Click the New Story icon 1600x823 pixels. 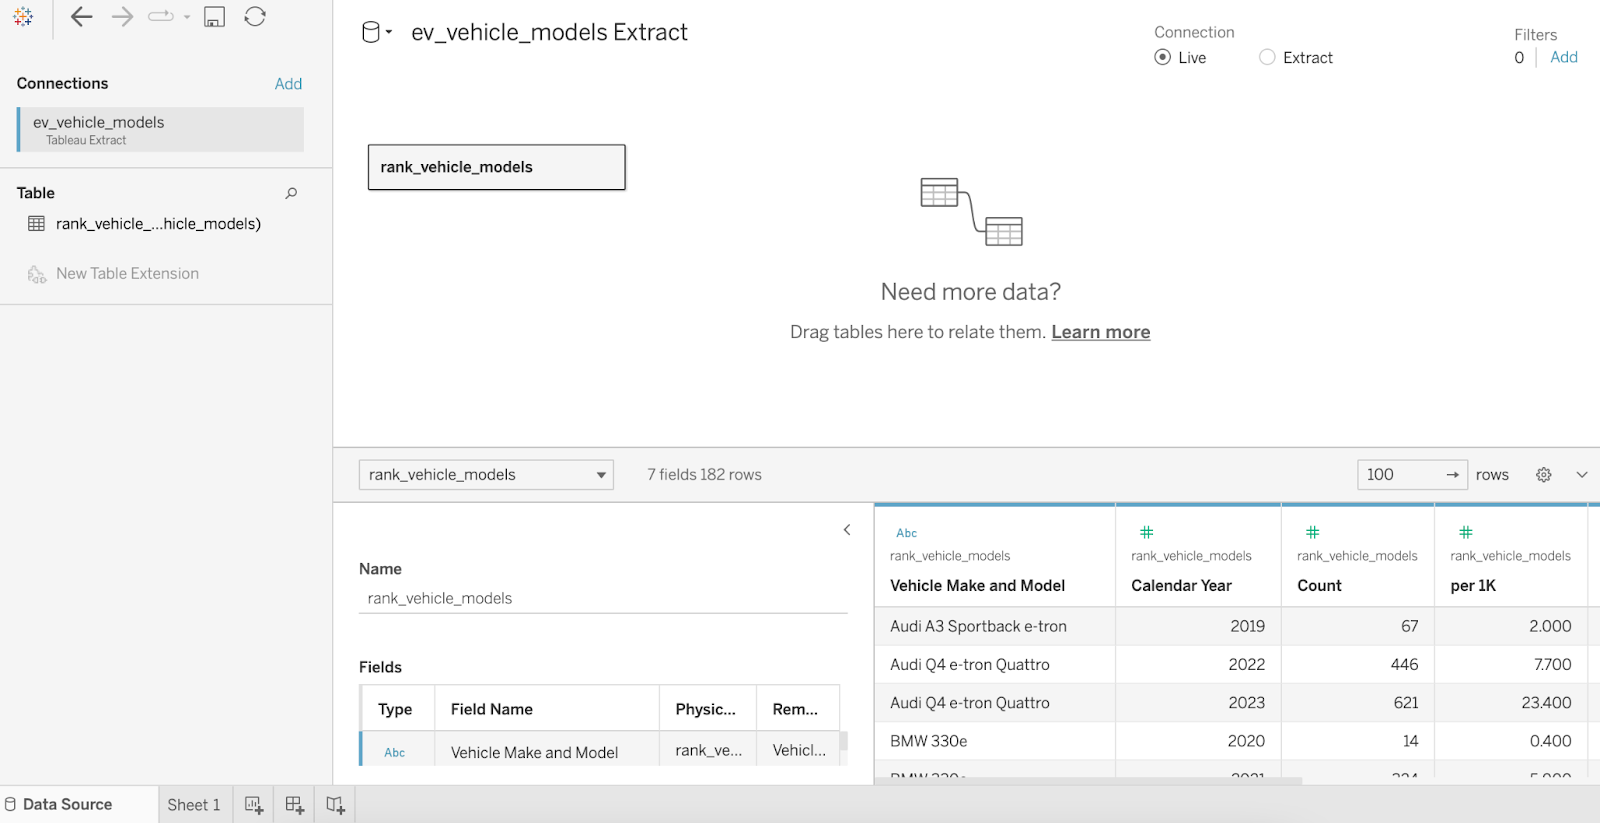click(336, 805)
